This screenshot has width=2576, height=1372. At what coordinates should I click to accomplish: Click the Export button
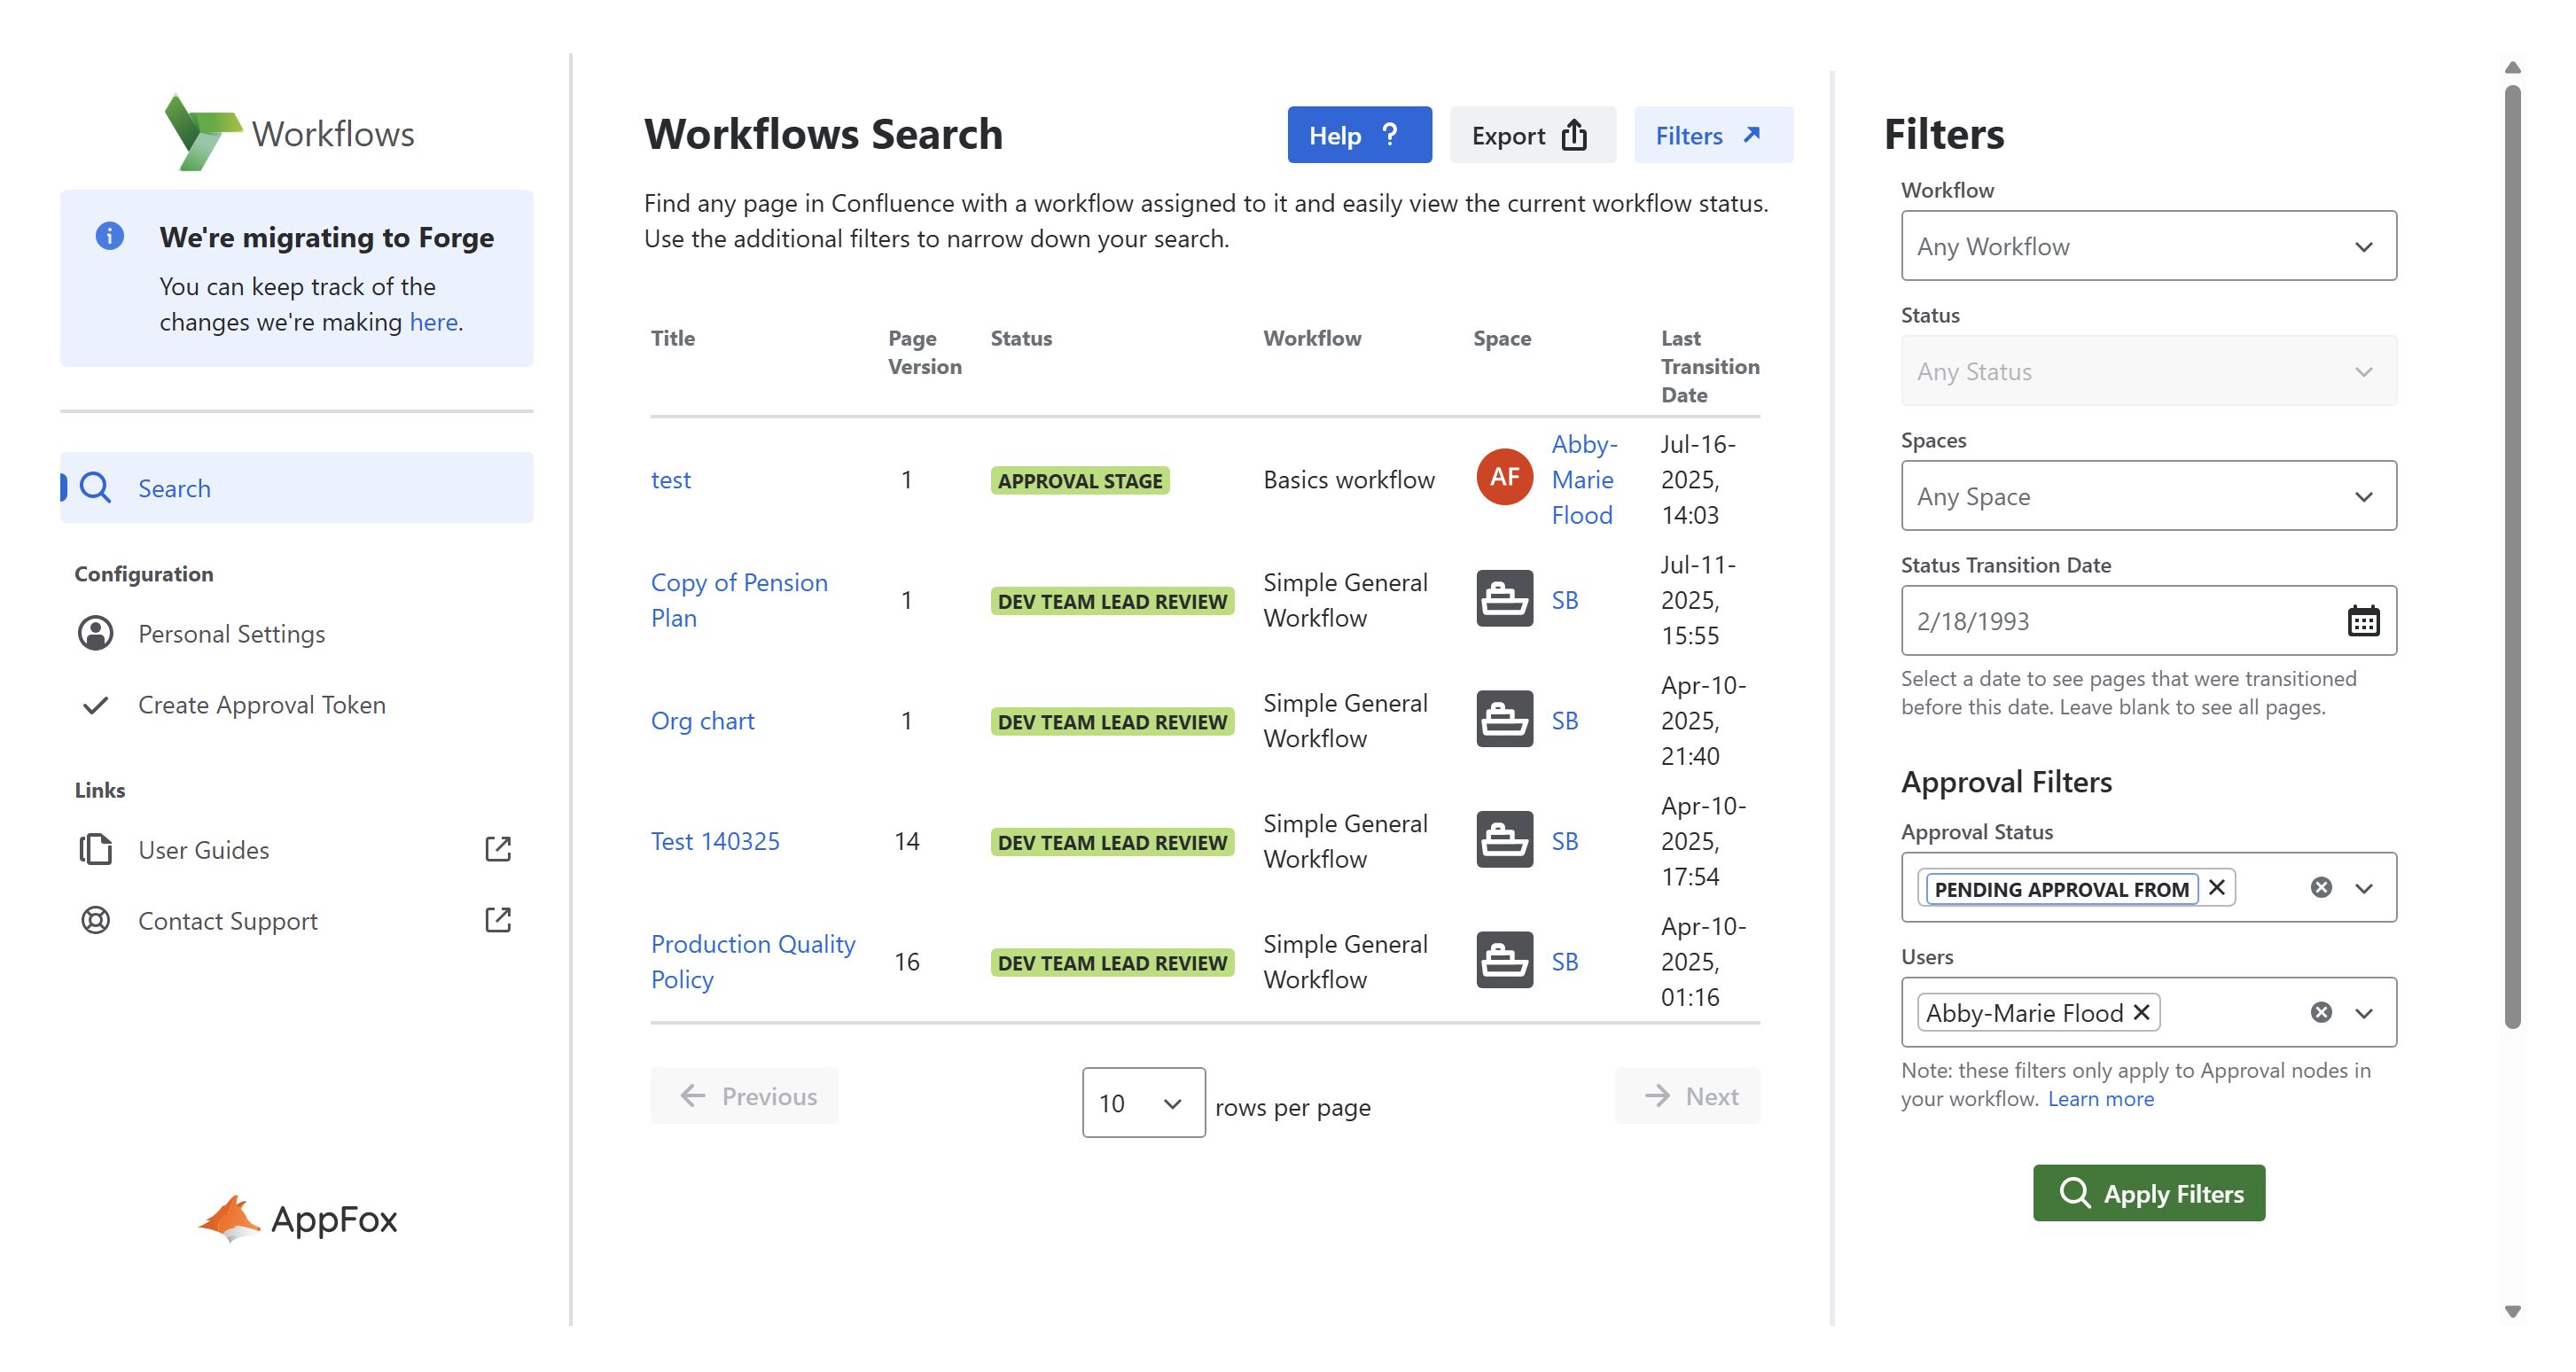coord(1530,135)
